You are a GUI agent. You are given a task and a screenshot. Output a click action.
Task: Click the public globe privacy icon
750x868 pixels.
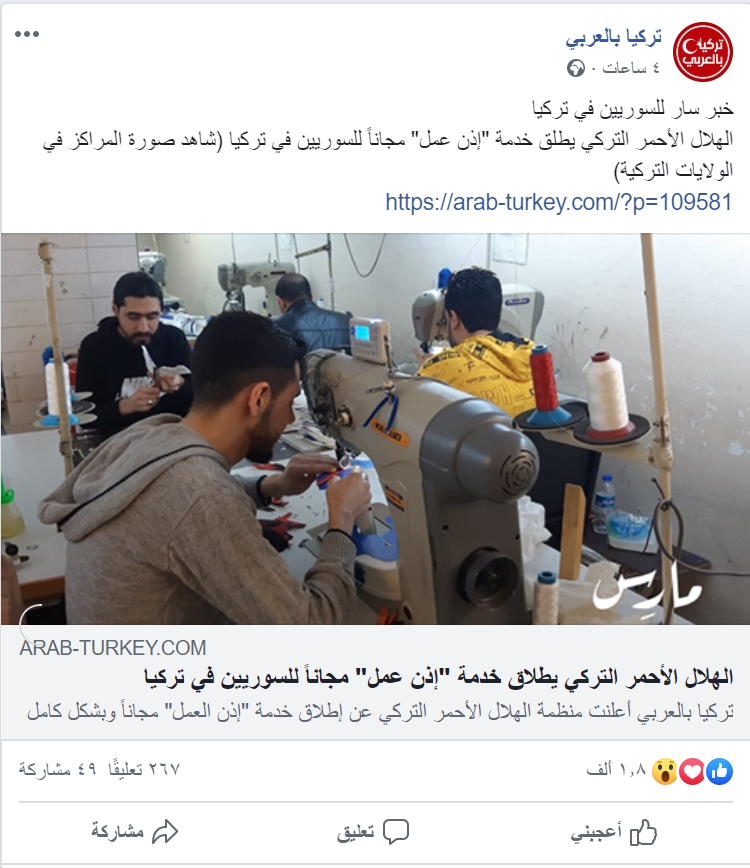tap(576, 68)
